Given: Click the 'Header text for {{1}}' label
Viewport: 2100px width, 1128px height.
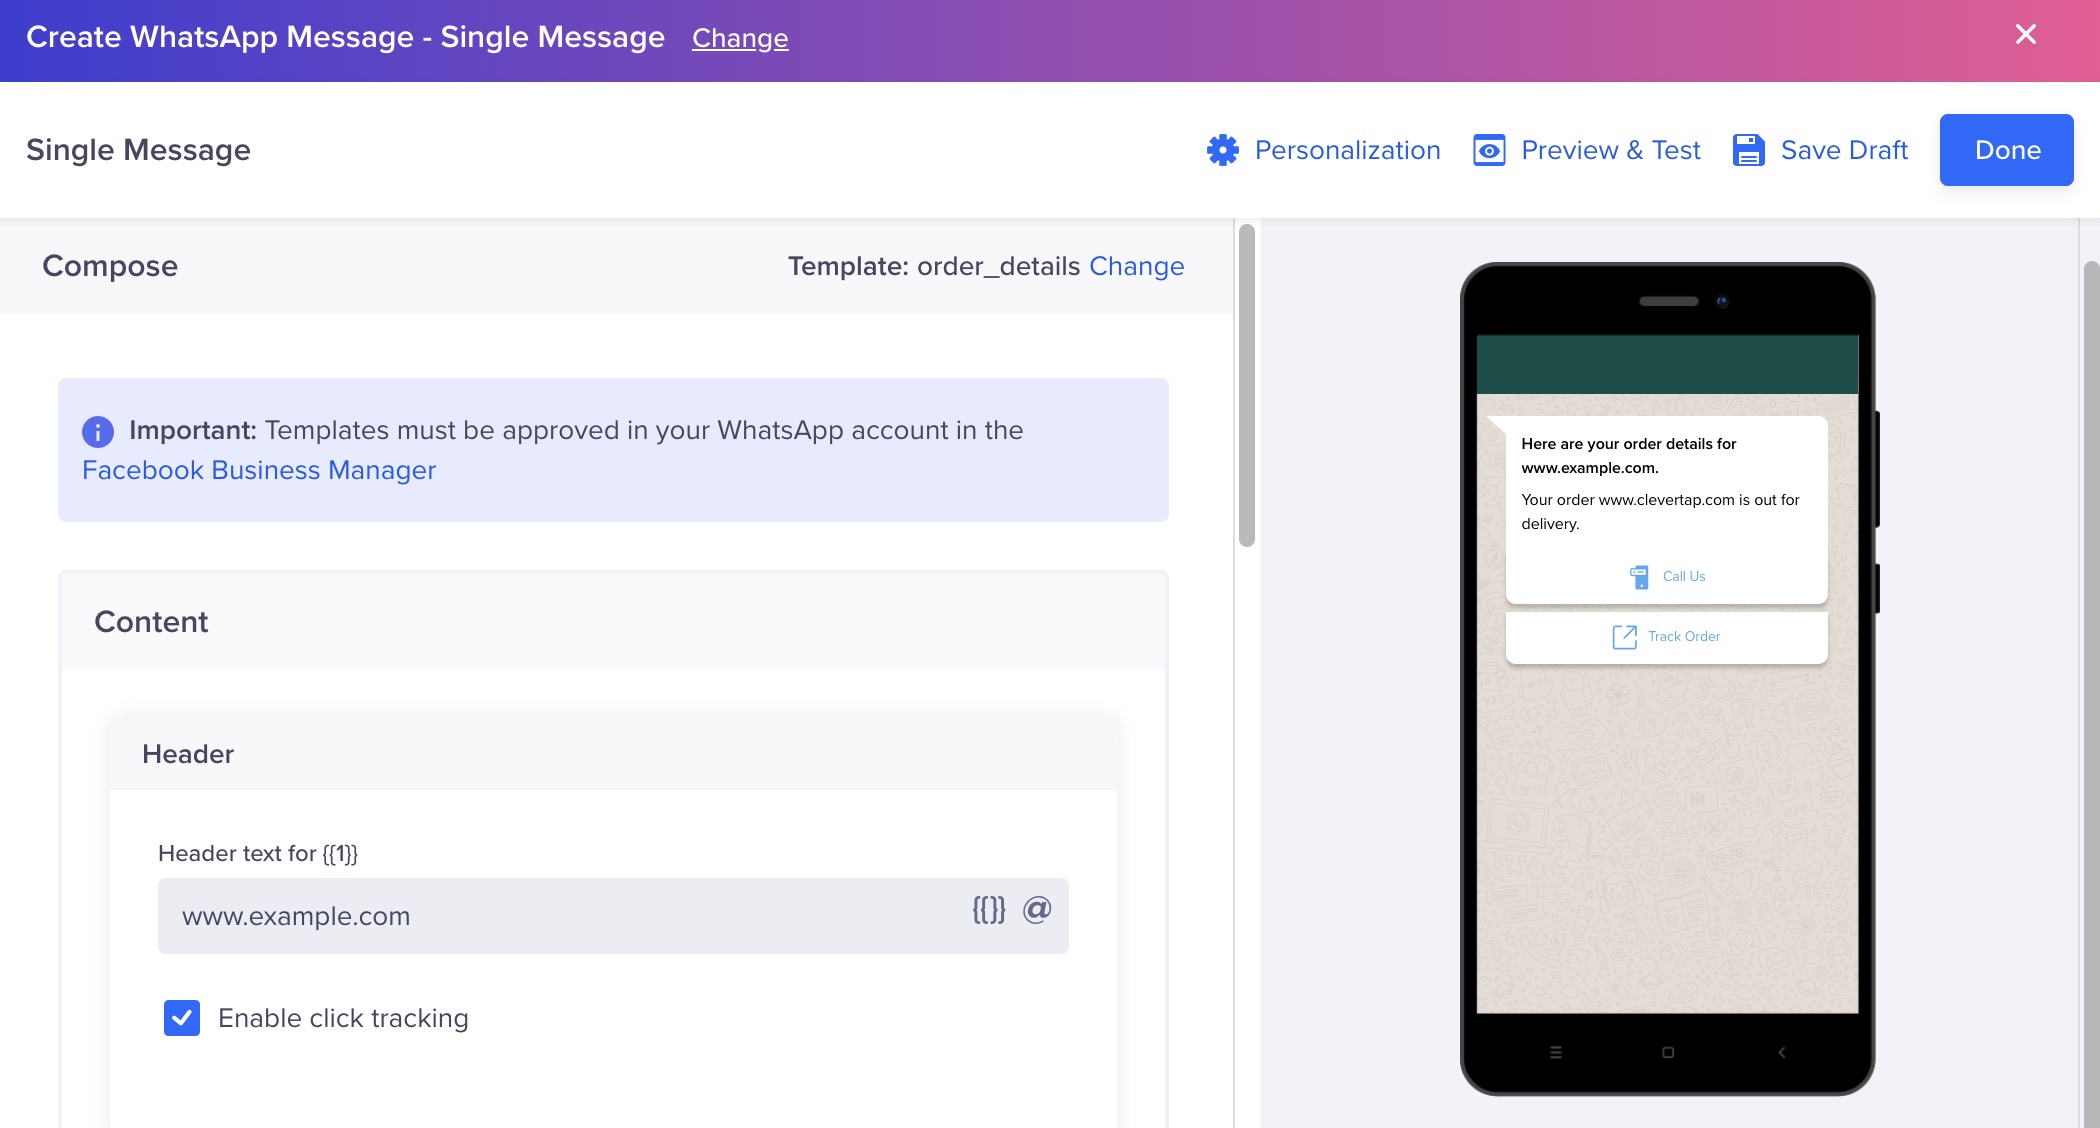Looking at the screenshot, I should (258, 853).
